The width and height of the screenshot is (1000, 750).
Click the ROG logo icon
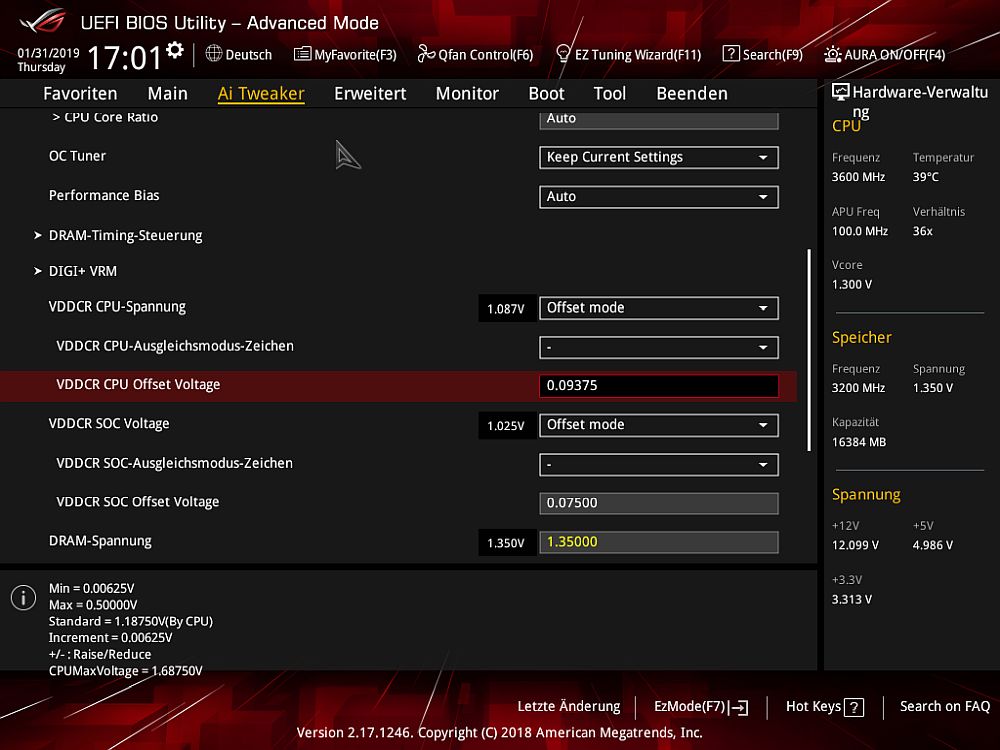pyautogui.click(x=41, y=21)
